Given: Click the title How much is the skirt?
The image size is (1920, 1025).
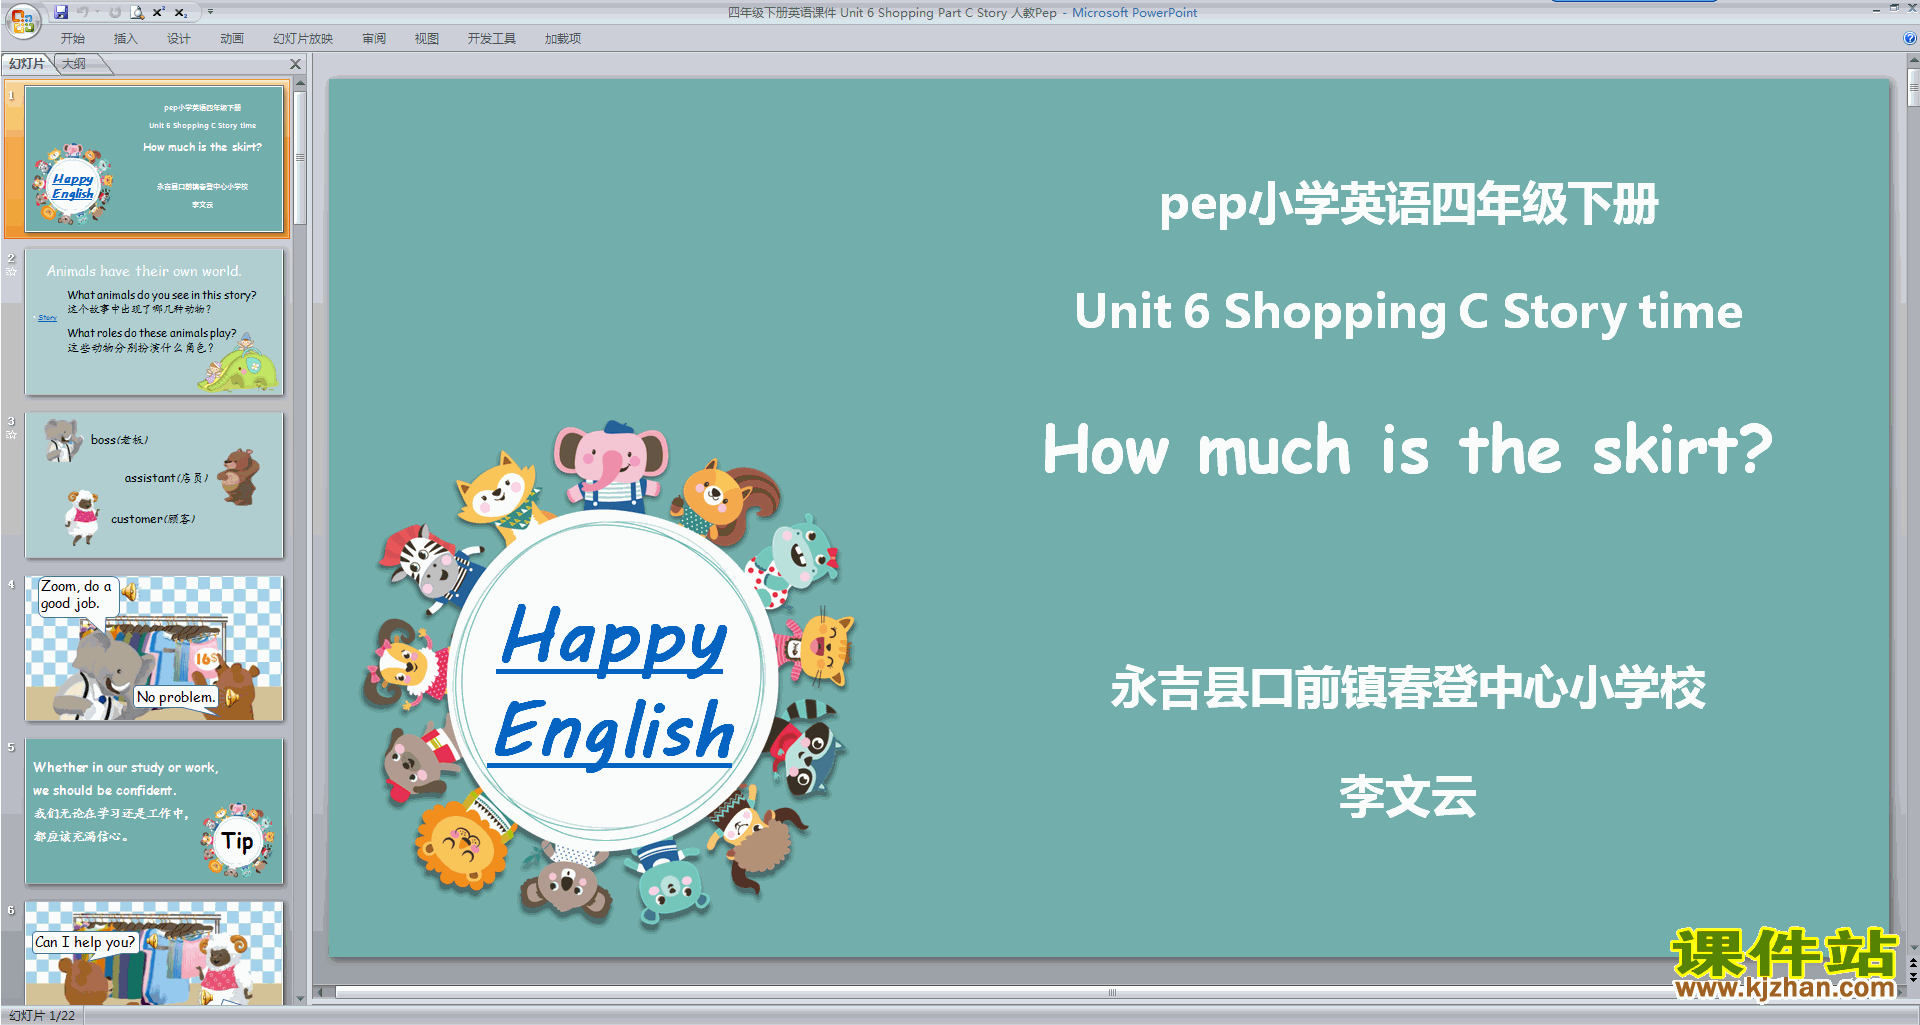Looking at the screenshot, I should coord(1407,449).
